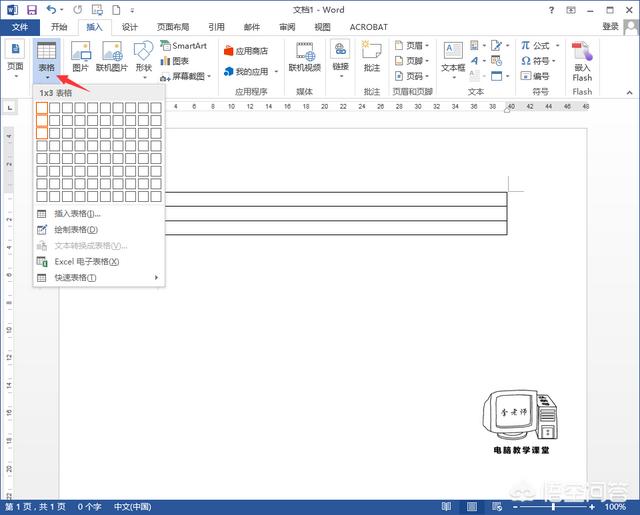Open 联机图片 online pictures
Viewport: 640px width, 515px height.
pyautogui.click(x=111, y=57)
